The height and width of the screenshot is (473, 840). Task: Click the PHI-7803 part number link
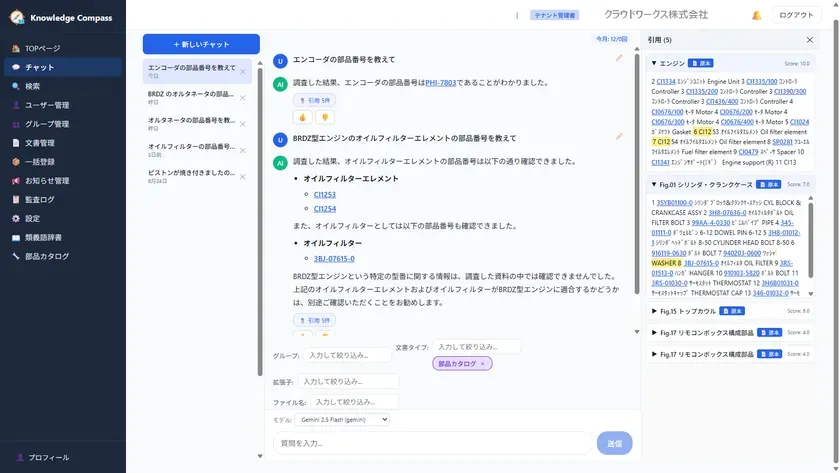[x=440, y=82]
